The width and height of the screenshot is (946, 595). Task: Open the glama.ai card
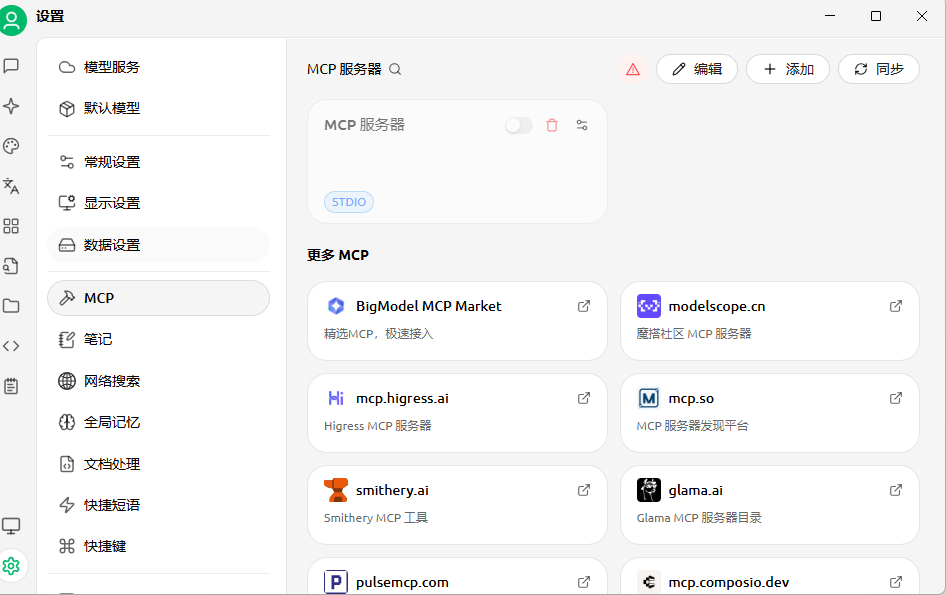pyautogui.click(x=770, y=505)
